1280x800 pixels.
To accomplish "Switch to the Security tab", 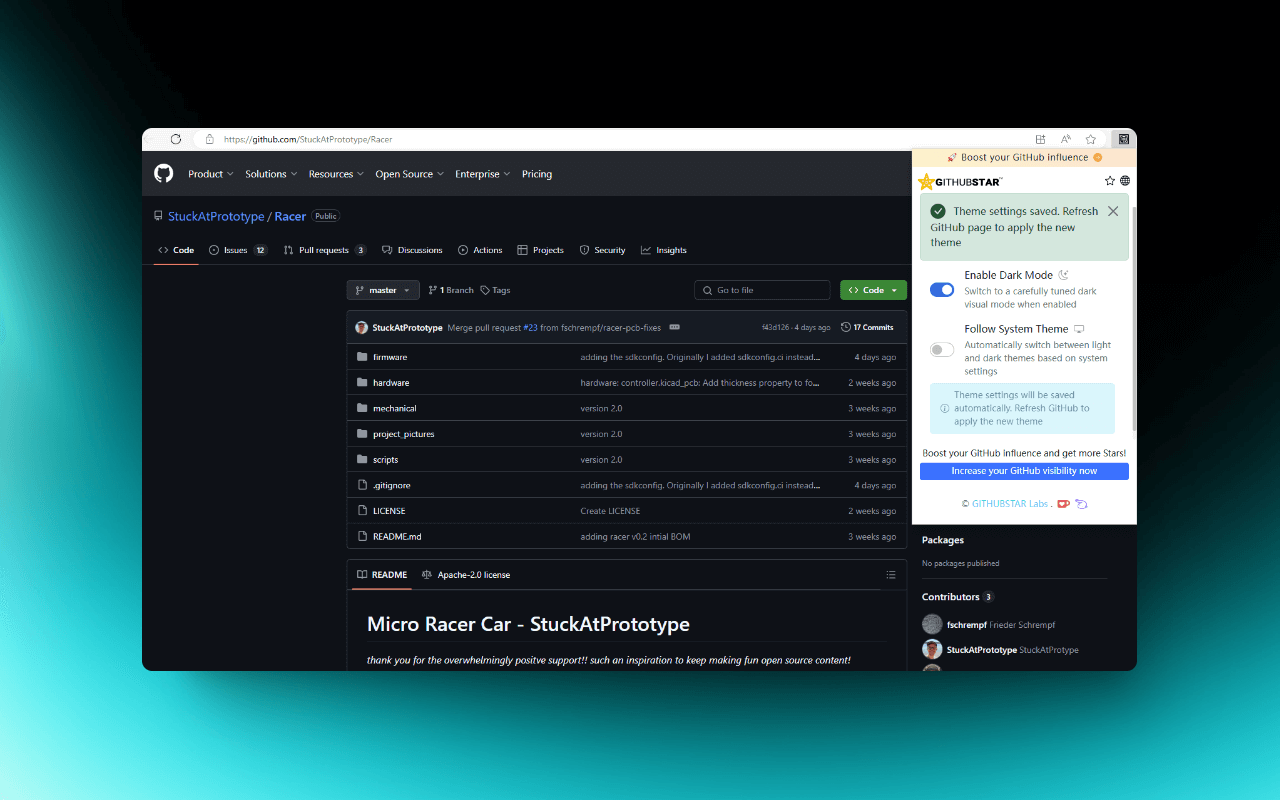I will coord(603,250).
